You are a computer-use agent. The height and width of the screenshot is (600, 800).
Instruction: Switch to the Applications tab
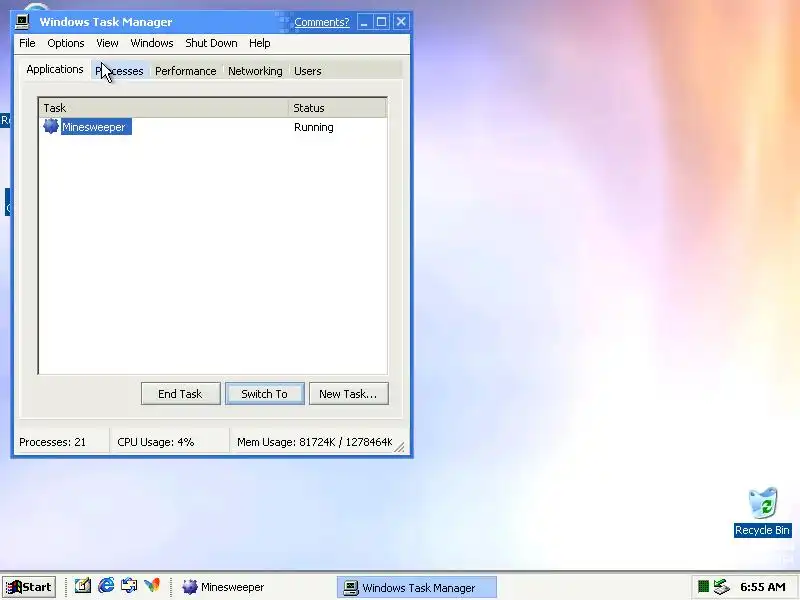[55, 69]
